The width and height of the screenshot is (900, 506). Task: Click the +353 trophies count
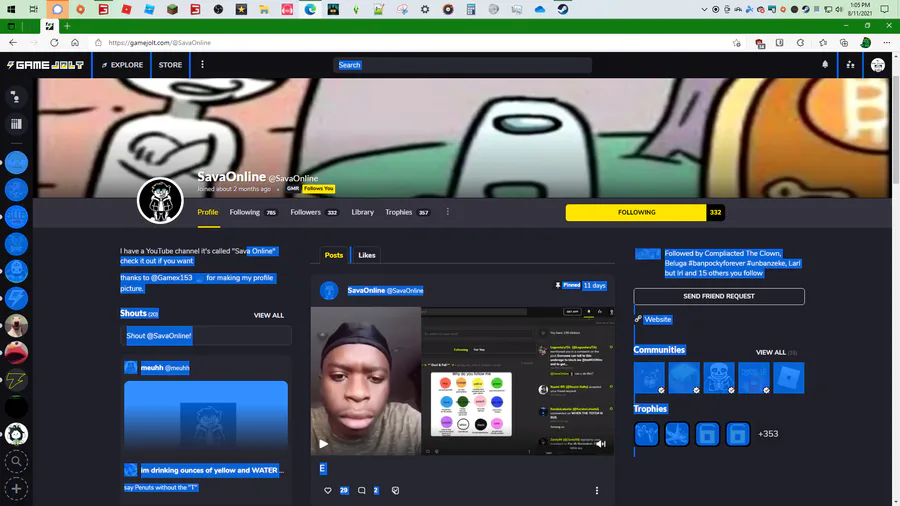[x=768, y=434]
